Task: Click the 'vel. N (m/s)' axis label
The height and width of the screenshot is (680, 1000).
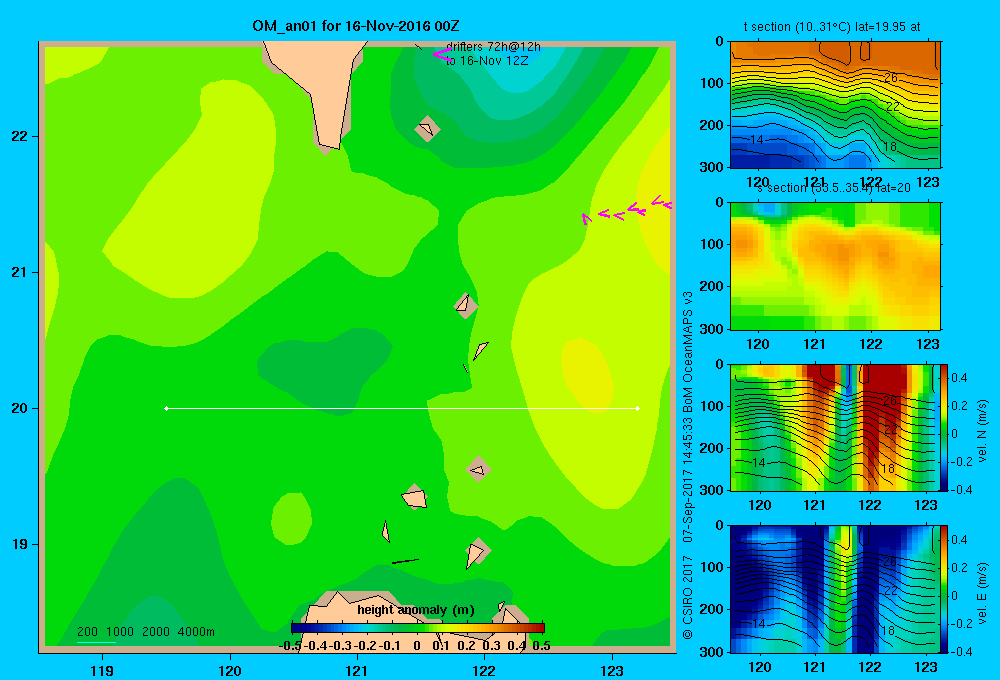Action: point(982,431)
